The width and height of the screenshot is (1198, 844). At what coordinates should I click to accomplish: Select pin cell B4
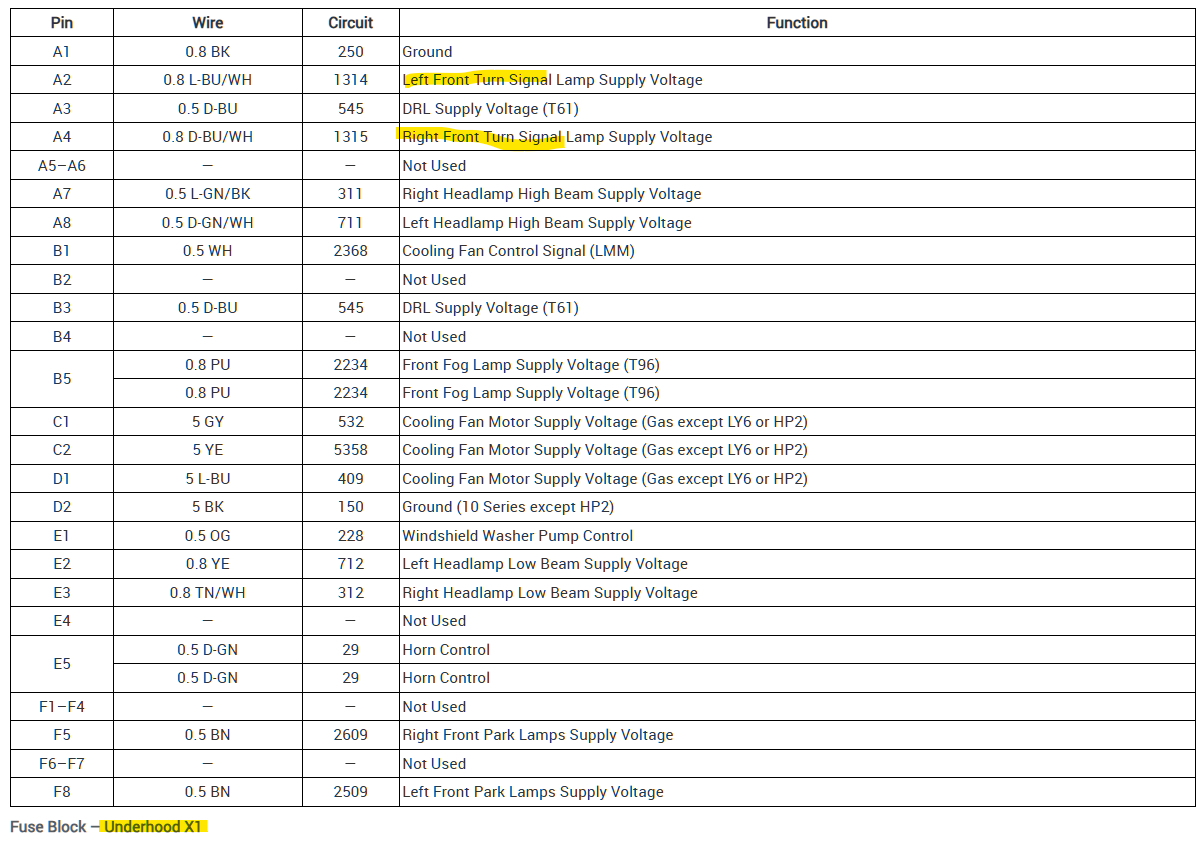click(62, 337)
